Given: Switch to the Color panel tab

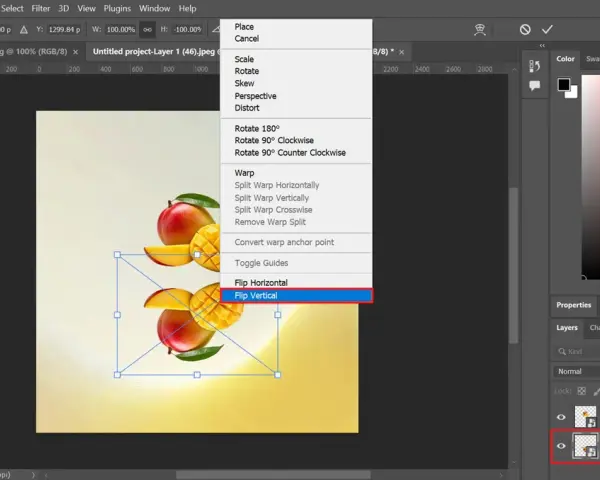Looking at the screenshot, I should (565, 59).
